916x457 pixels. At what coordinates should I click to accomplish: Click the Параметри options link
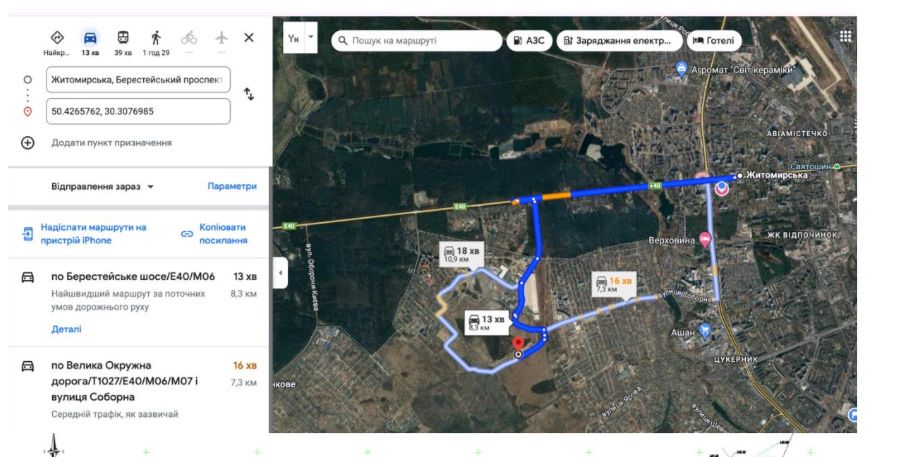click(232, 186)
